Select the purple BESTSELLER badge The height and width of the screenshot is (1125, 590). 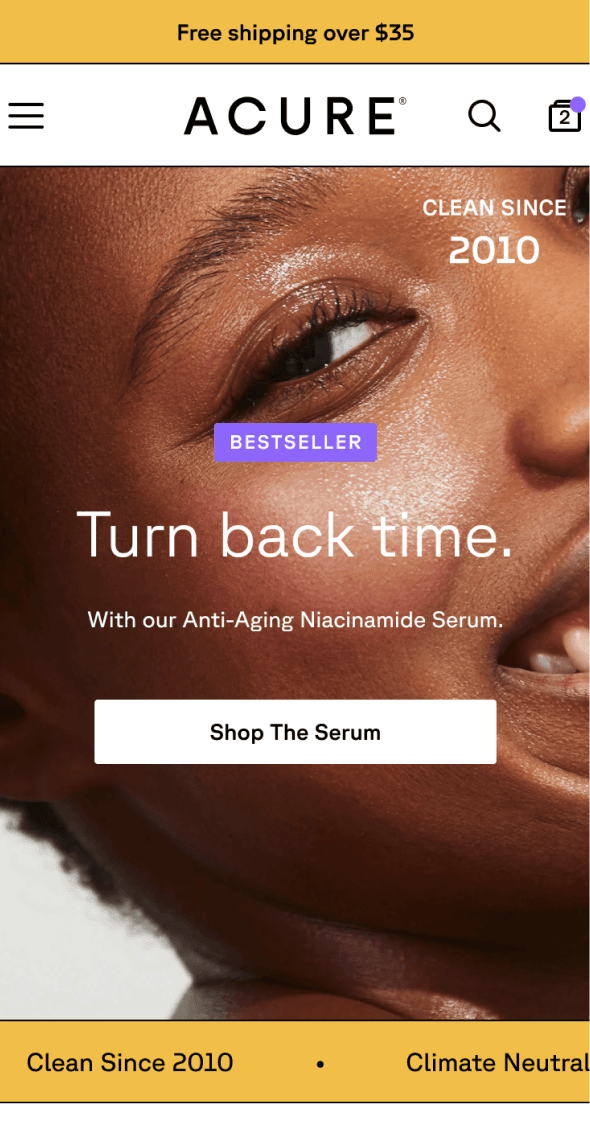click(x=295, y=442)
